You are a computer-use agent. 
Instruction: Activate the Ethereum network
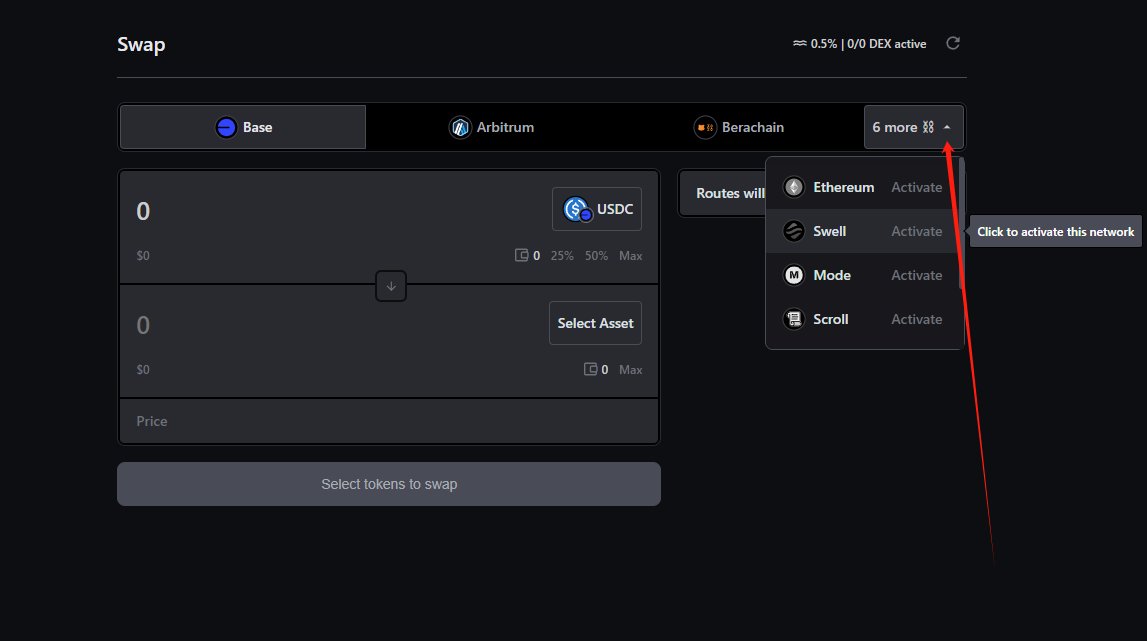click(x=917, y=187)
